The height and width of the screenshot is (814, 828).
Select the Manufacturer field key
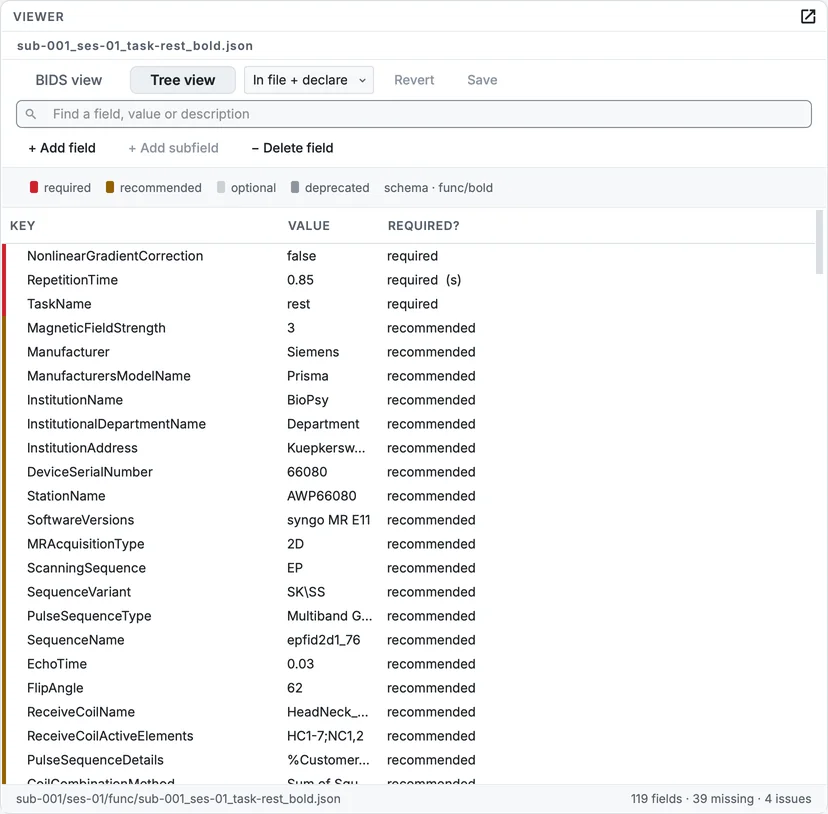tap(68, 352)
